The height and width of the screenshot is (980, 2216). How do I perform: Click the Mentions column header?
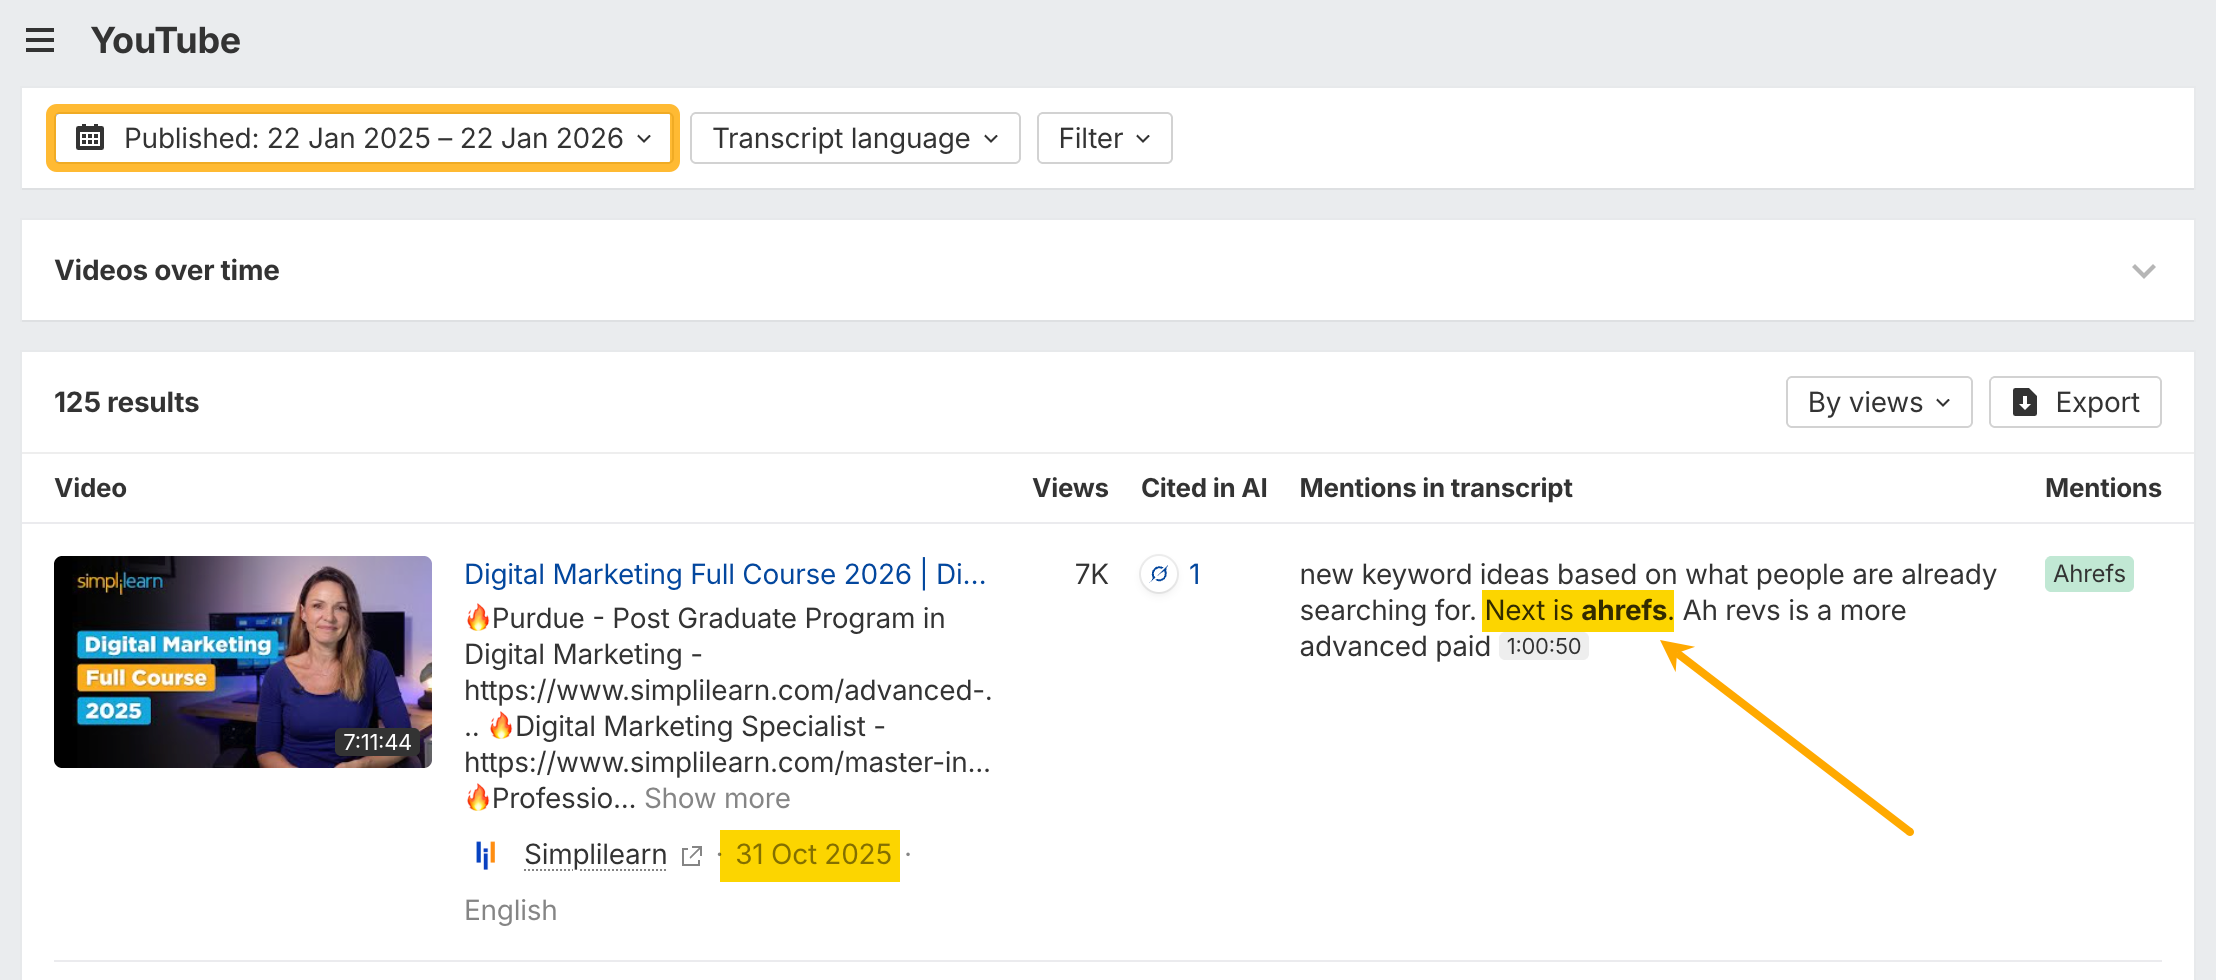[2103, 488]
